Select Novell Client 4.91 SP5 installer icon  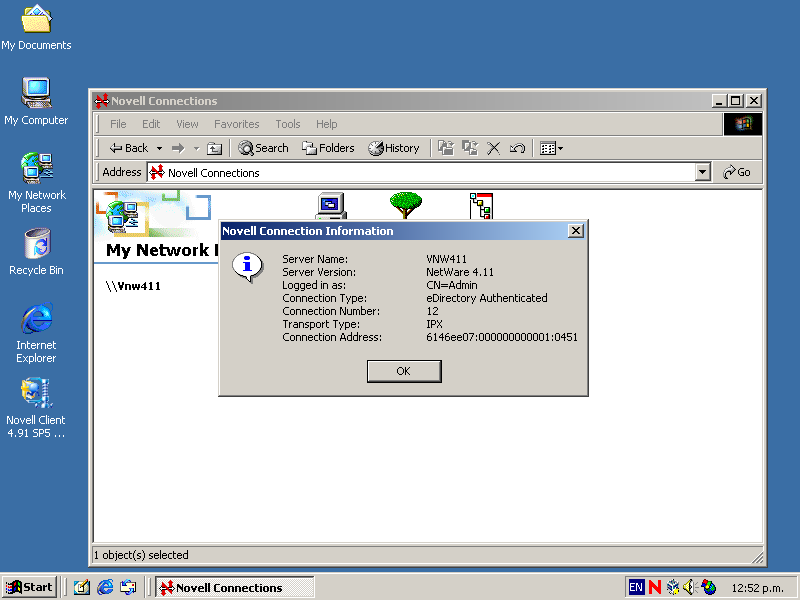[36, 408]
